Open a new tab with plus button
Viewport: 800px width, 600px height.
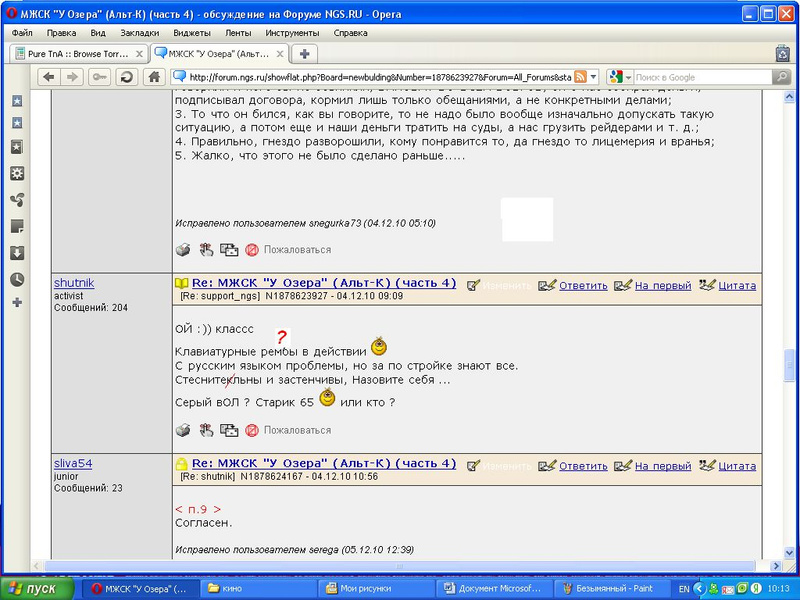[x=304, y=54]
